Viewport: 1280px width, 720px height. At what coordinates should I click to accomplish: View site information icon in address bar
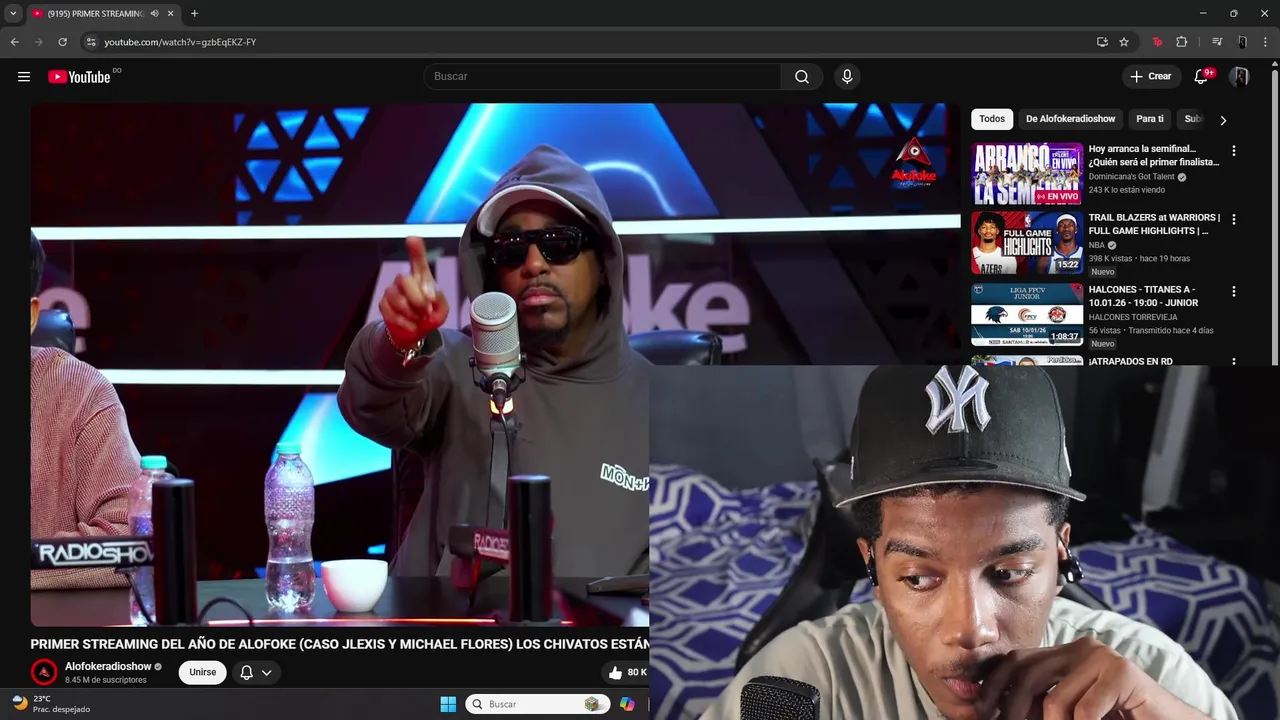pyautogui.click(x=90, y=42)
